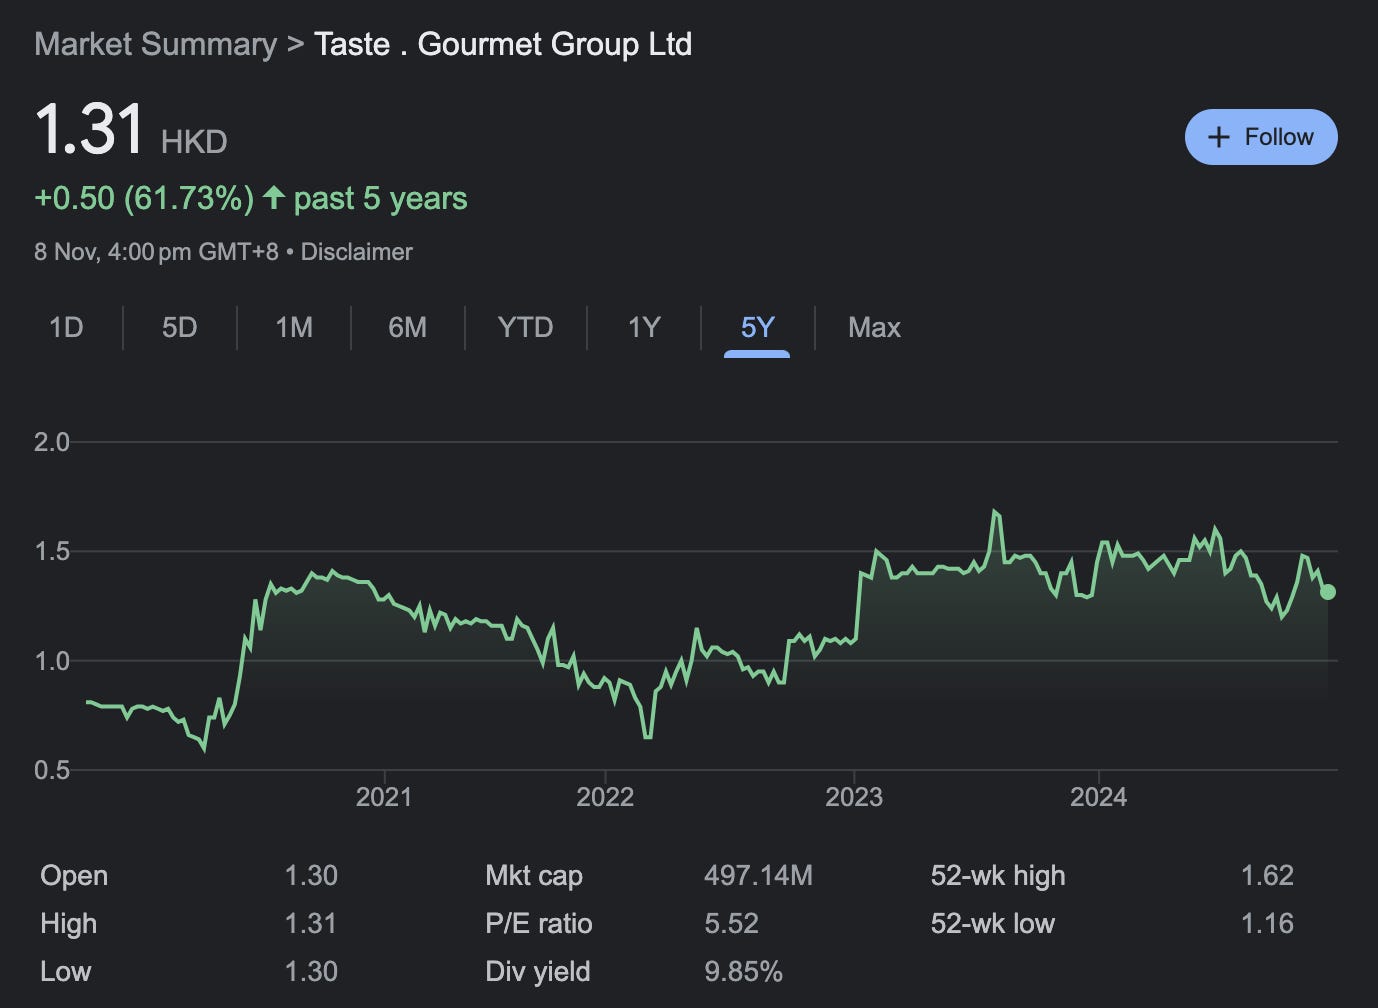Click the 2023 label on chart axis
Image resolution: width=1378 pixels, height=1008 pixels.
(854, 797)
